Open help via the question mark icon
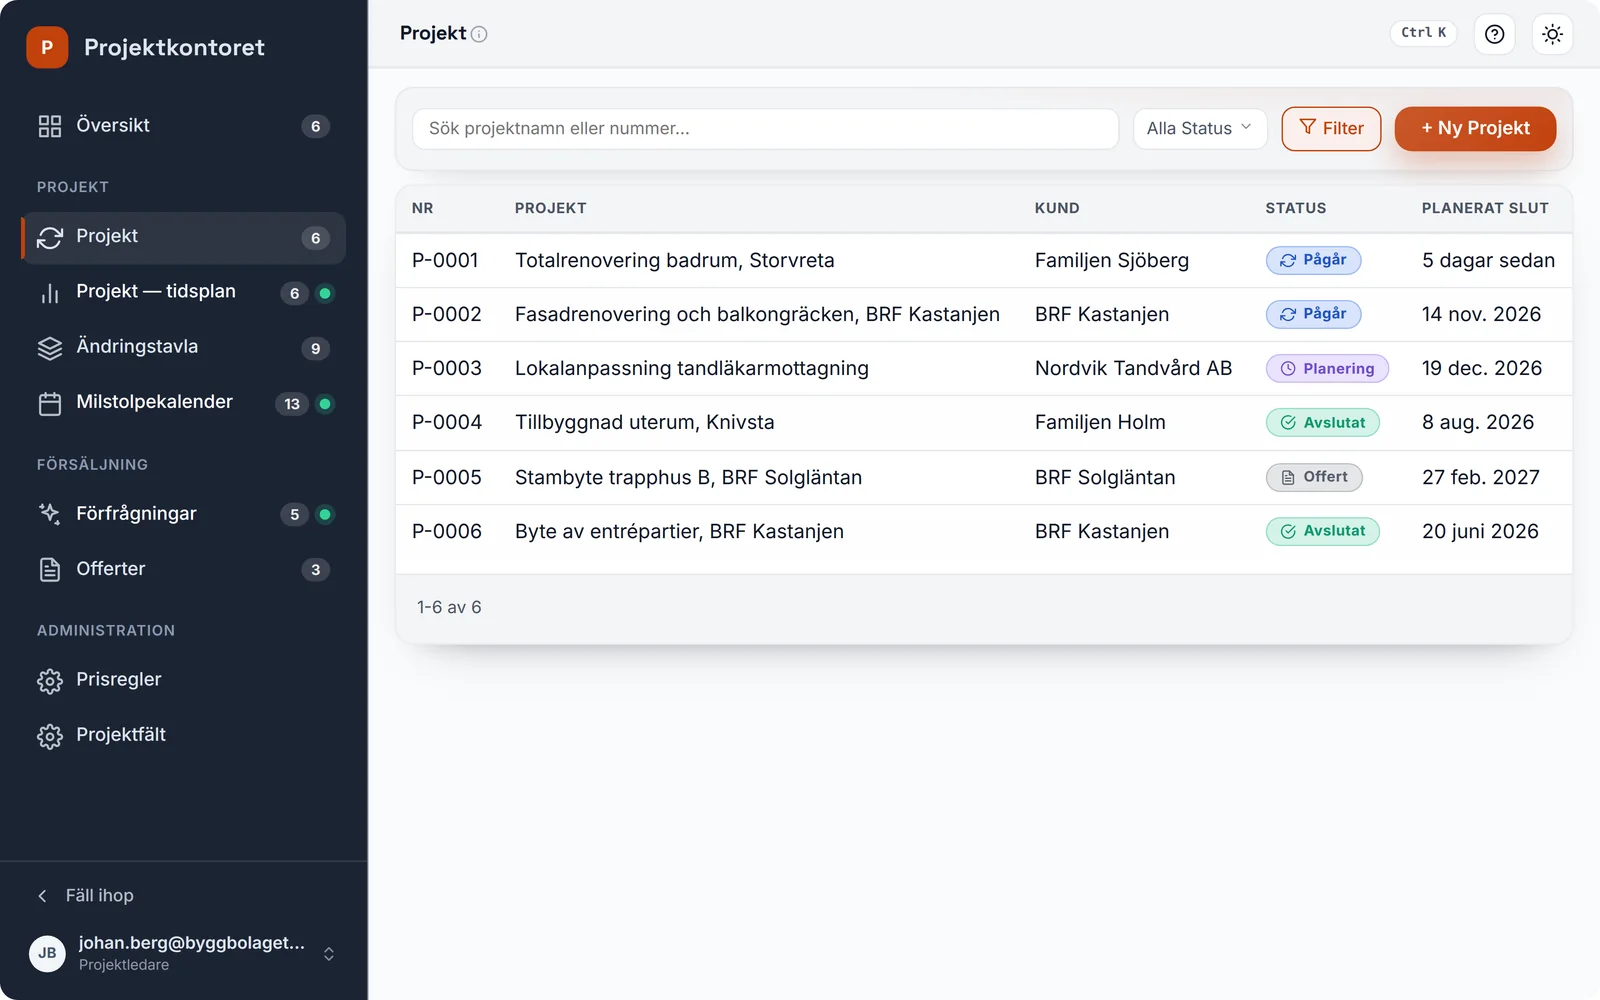Viewport: 1600px width, 1000px height. pyautogui.click(x=1494, y=34)
